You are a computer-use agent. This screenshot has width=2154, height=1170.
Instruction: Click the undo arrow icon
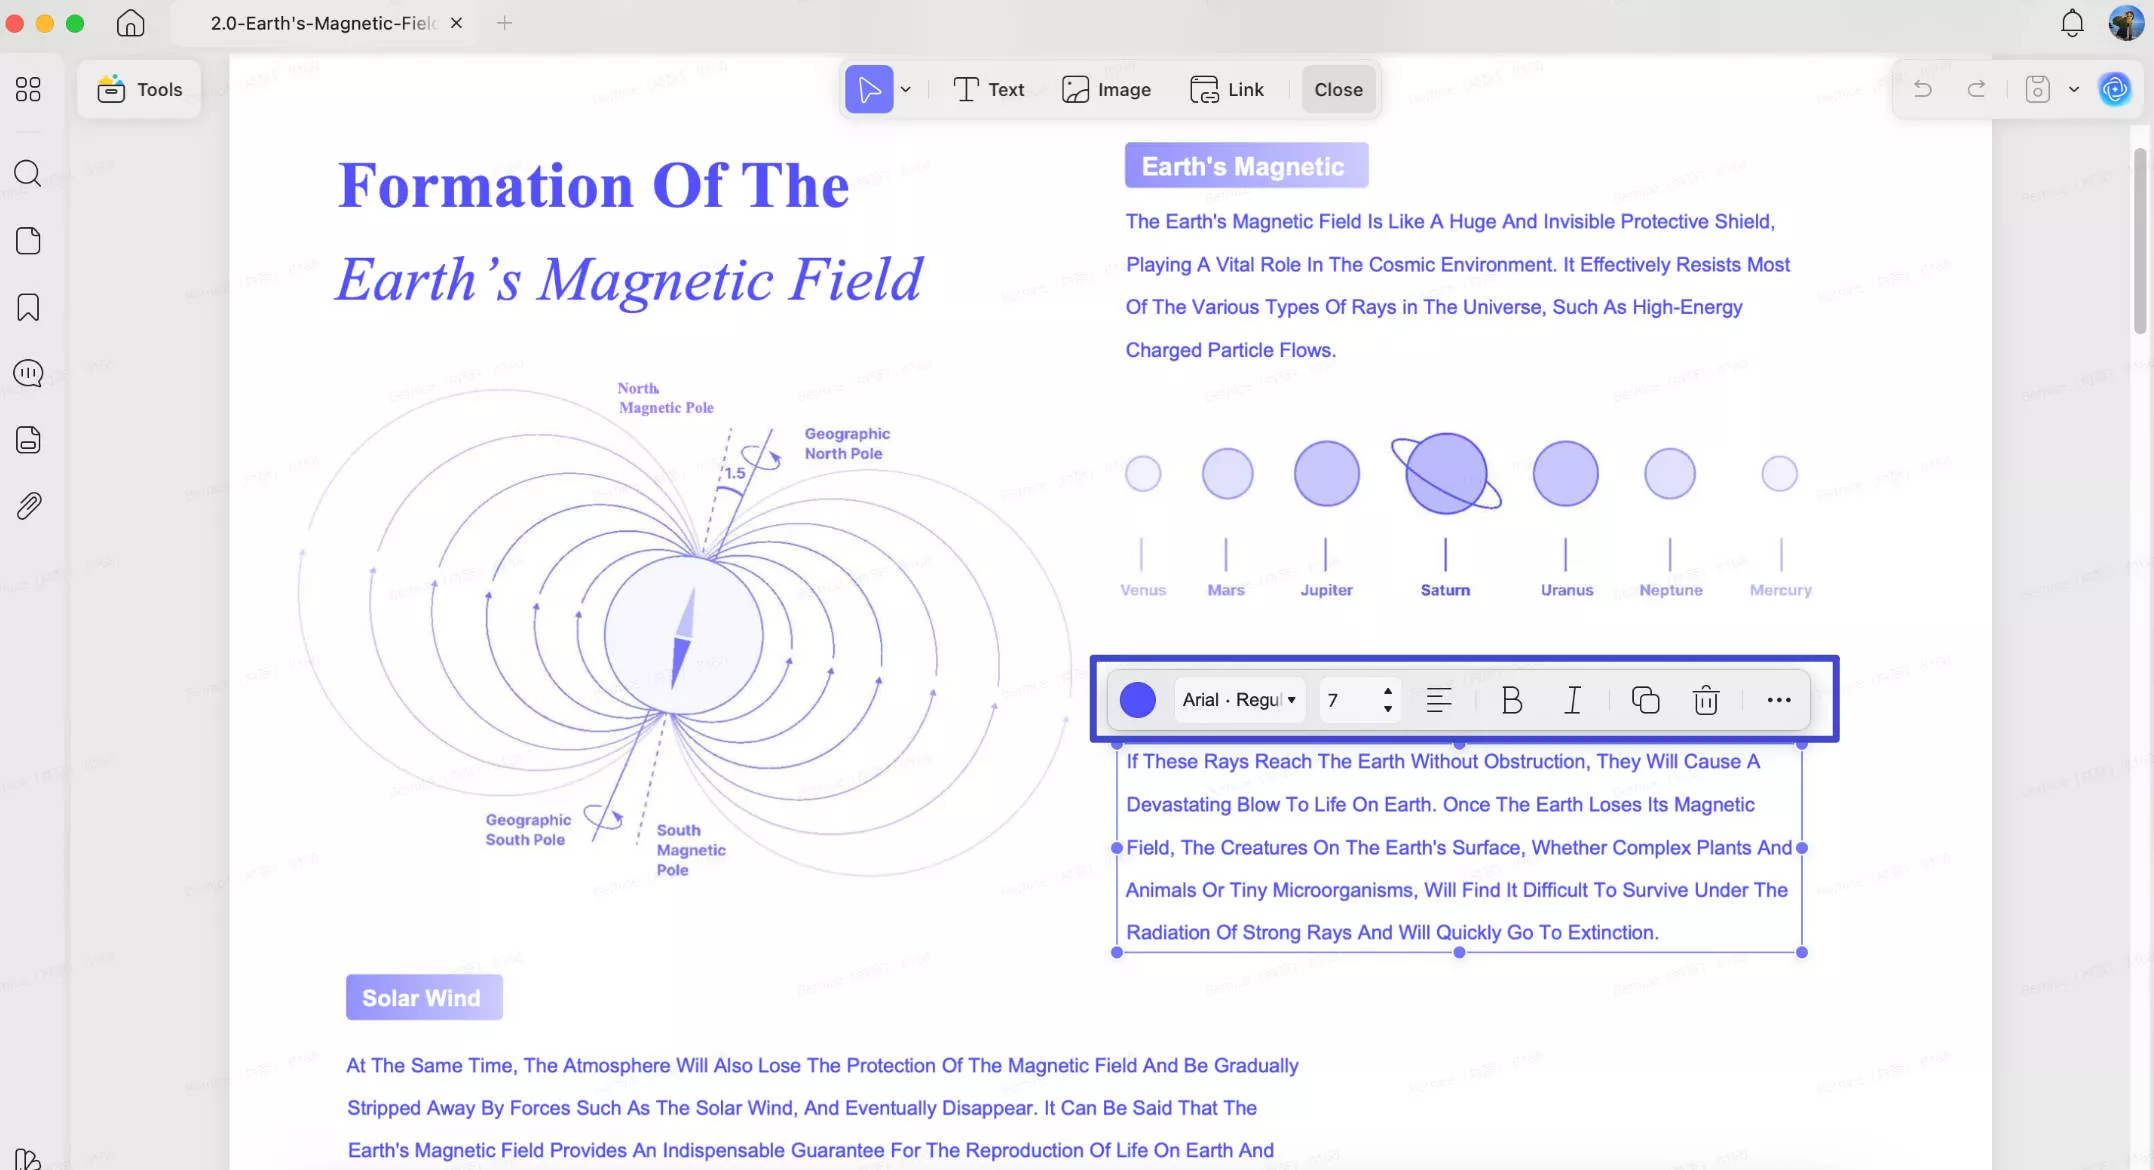1922,89
